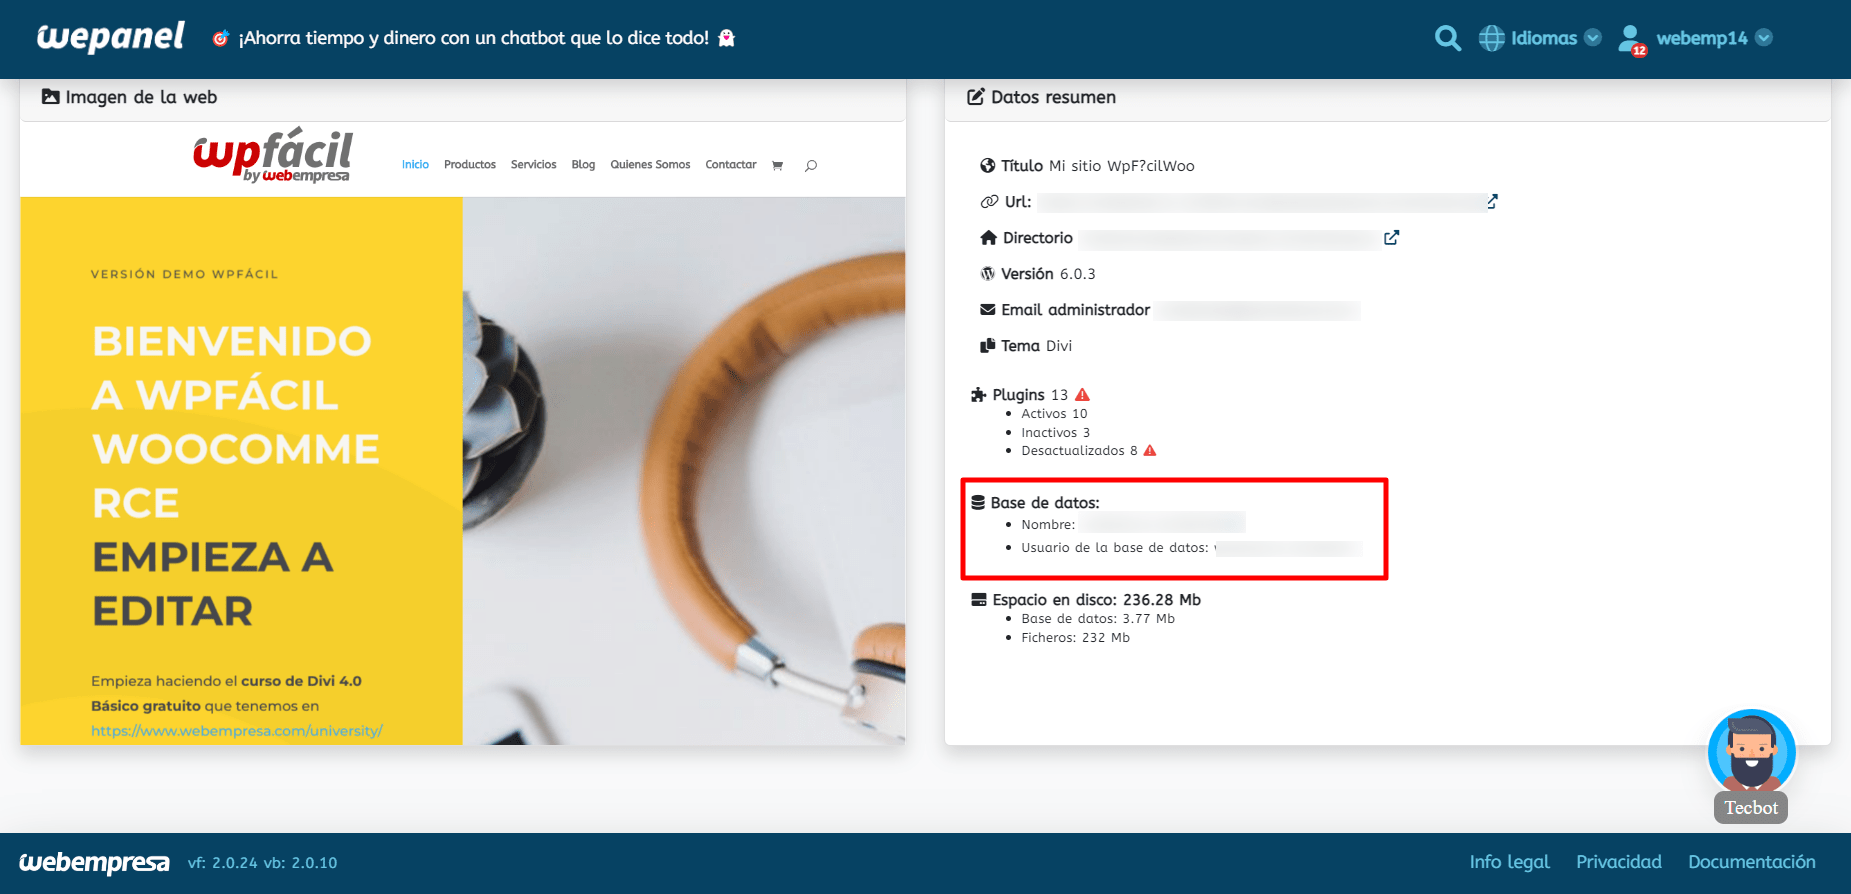The image size is (1851, 894).
Task: Click the globe Idiomas icon
Action: pyautogui.click(x=1491, y=38)
